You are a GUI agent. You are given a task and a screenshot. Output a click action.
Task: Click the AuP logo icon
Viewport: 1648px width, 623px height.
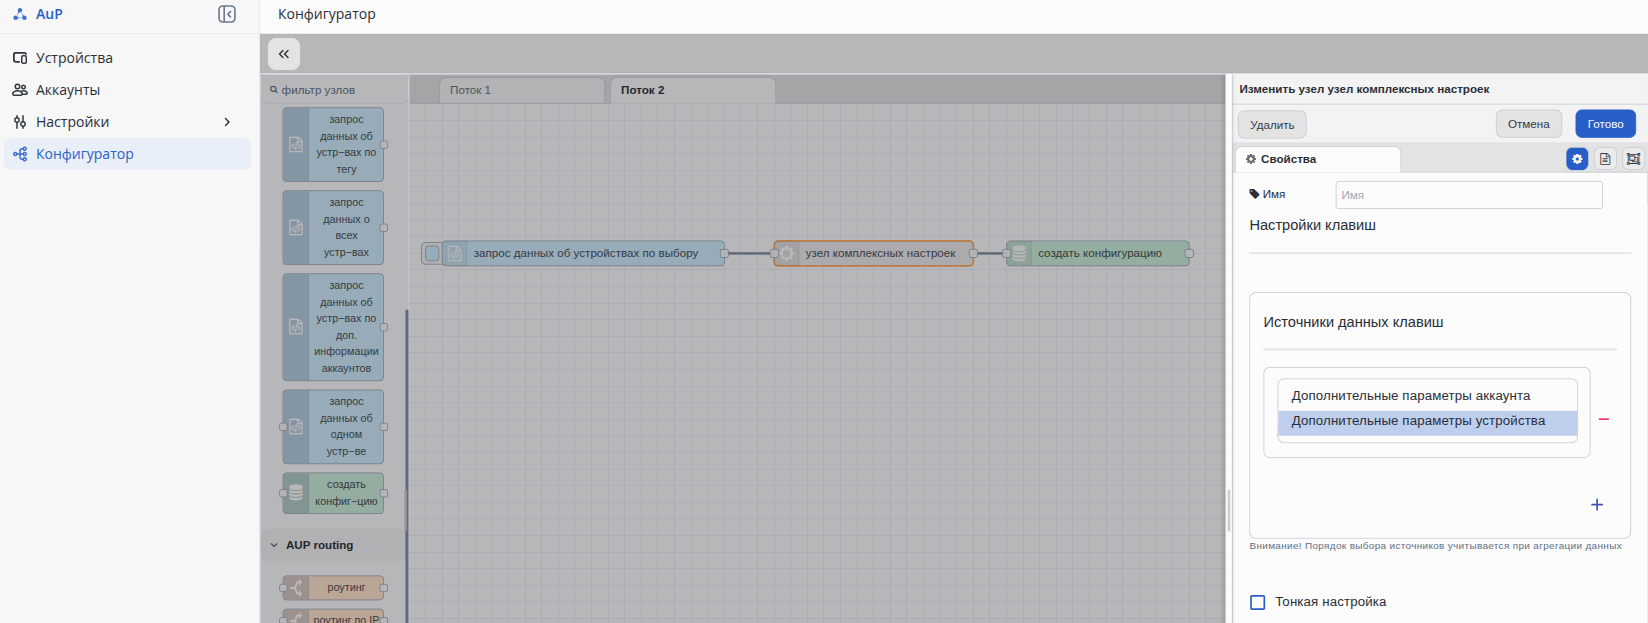[20, 14]
